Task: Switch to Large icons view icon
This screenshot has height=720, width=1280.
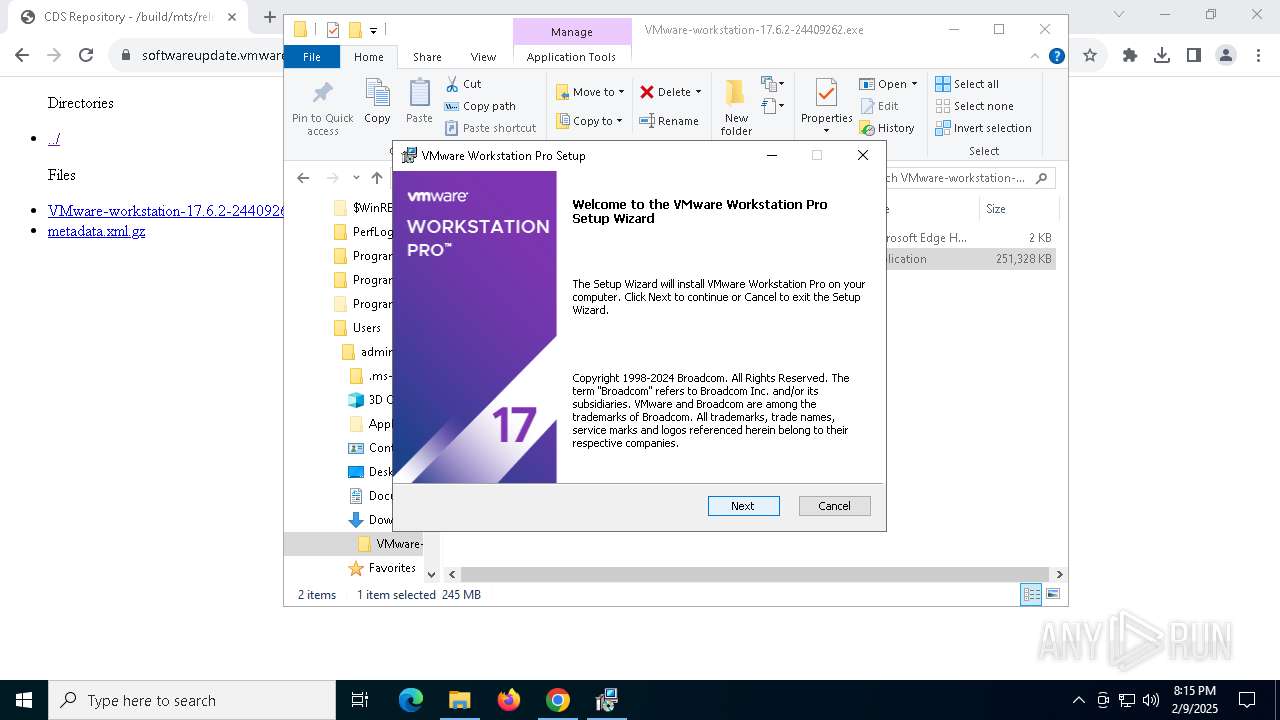Action: (x=1052, y=595)
